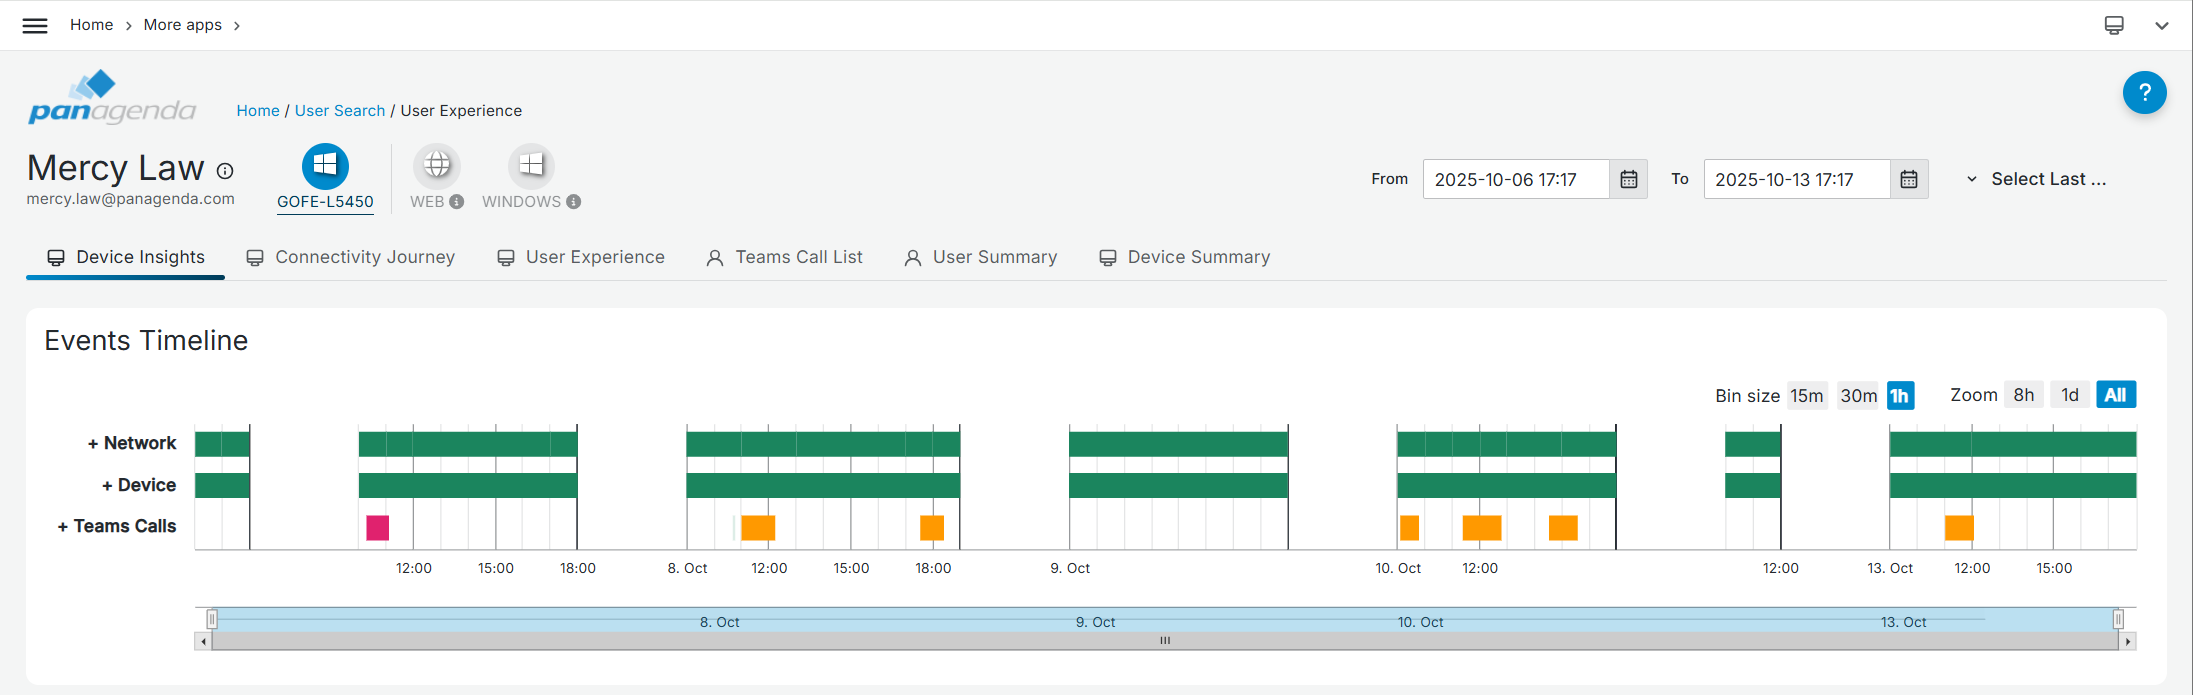
Task: Click the pink Teams call event block
Action: (377, 528)
